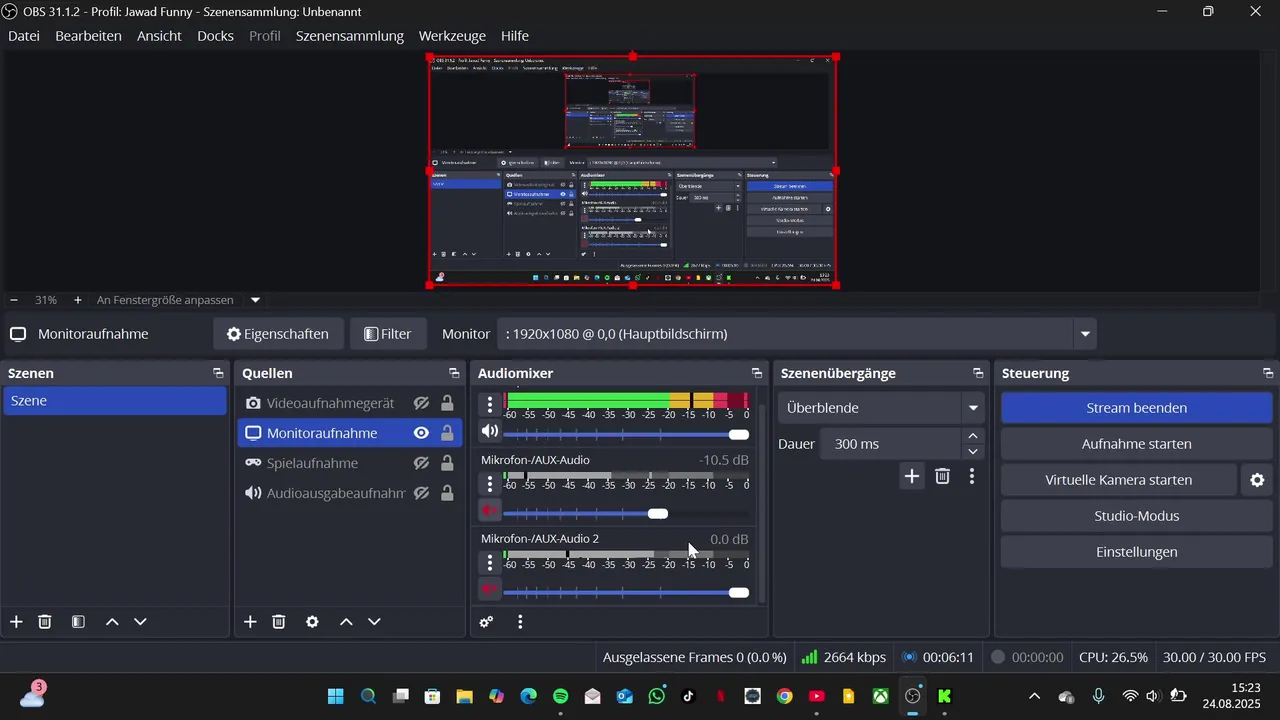Enable Studio-Modus
This screenshot has width=1280, height=720.
tap(1137, 516)
